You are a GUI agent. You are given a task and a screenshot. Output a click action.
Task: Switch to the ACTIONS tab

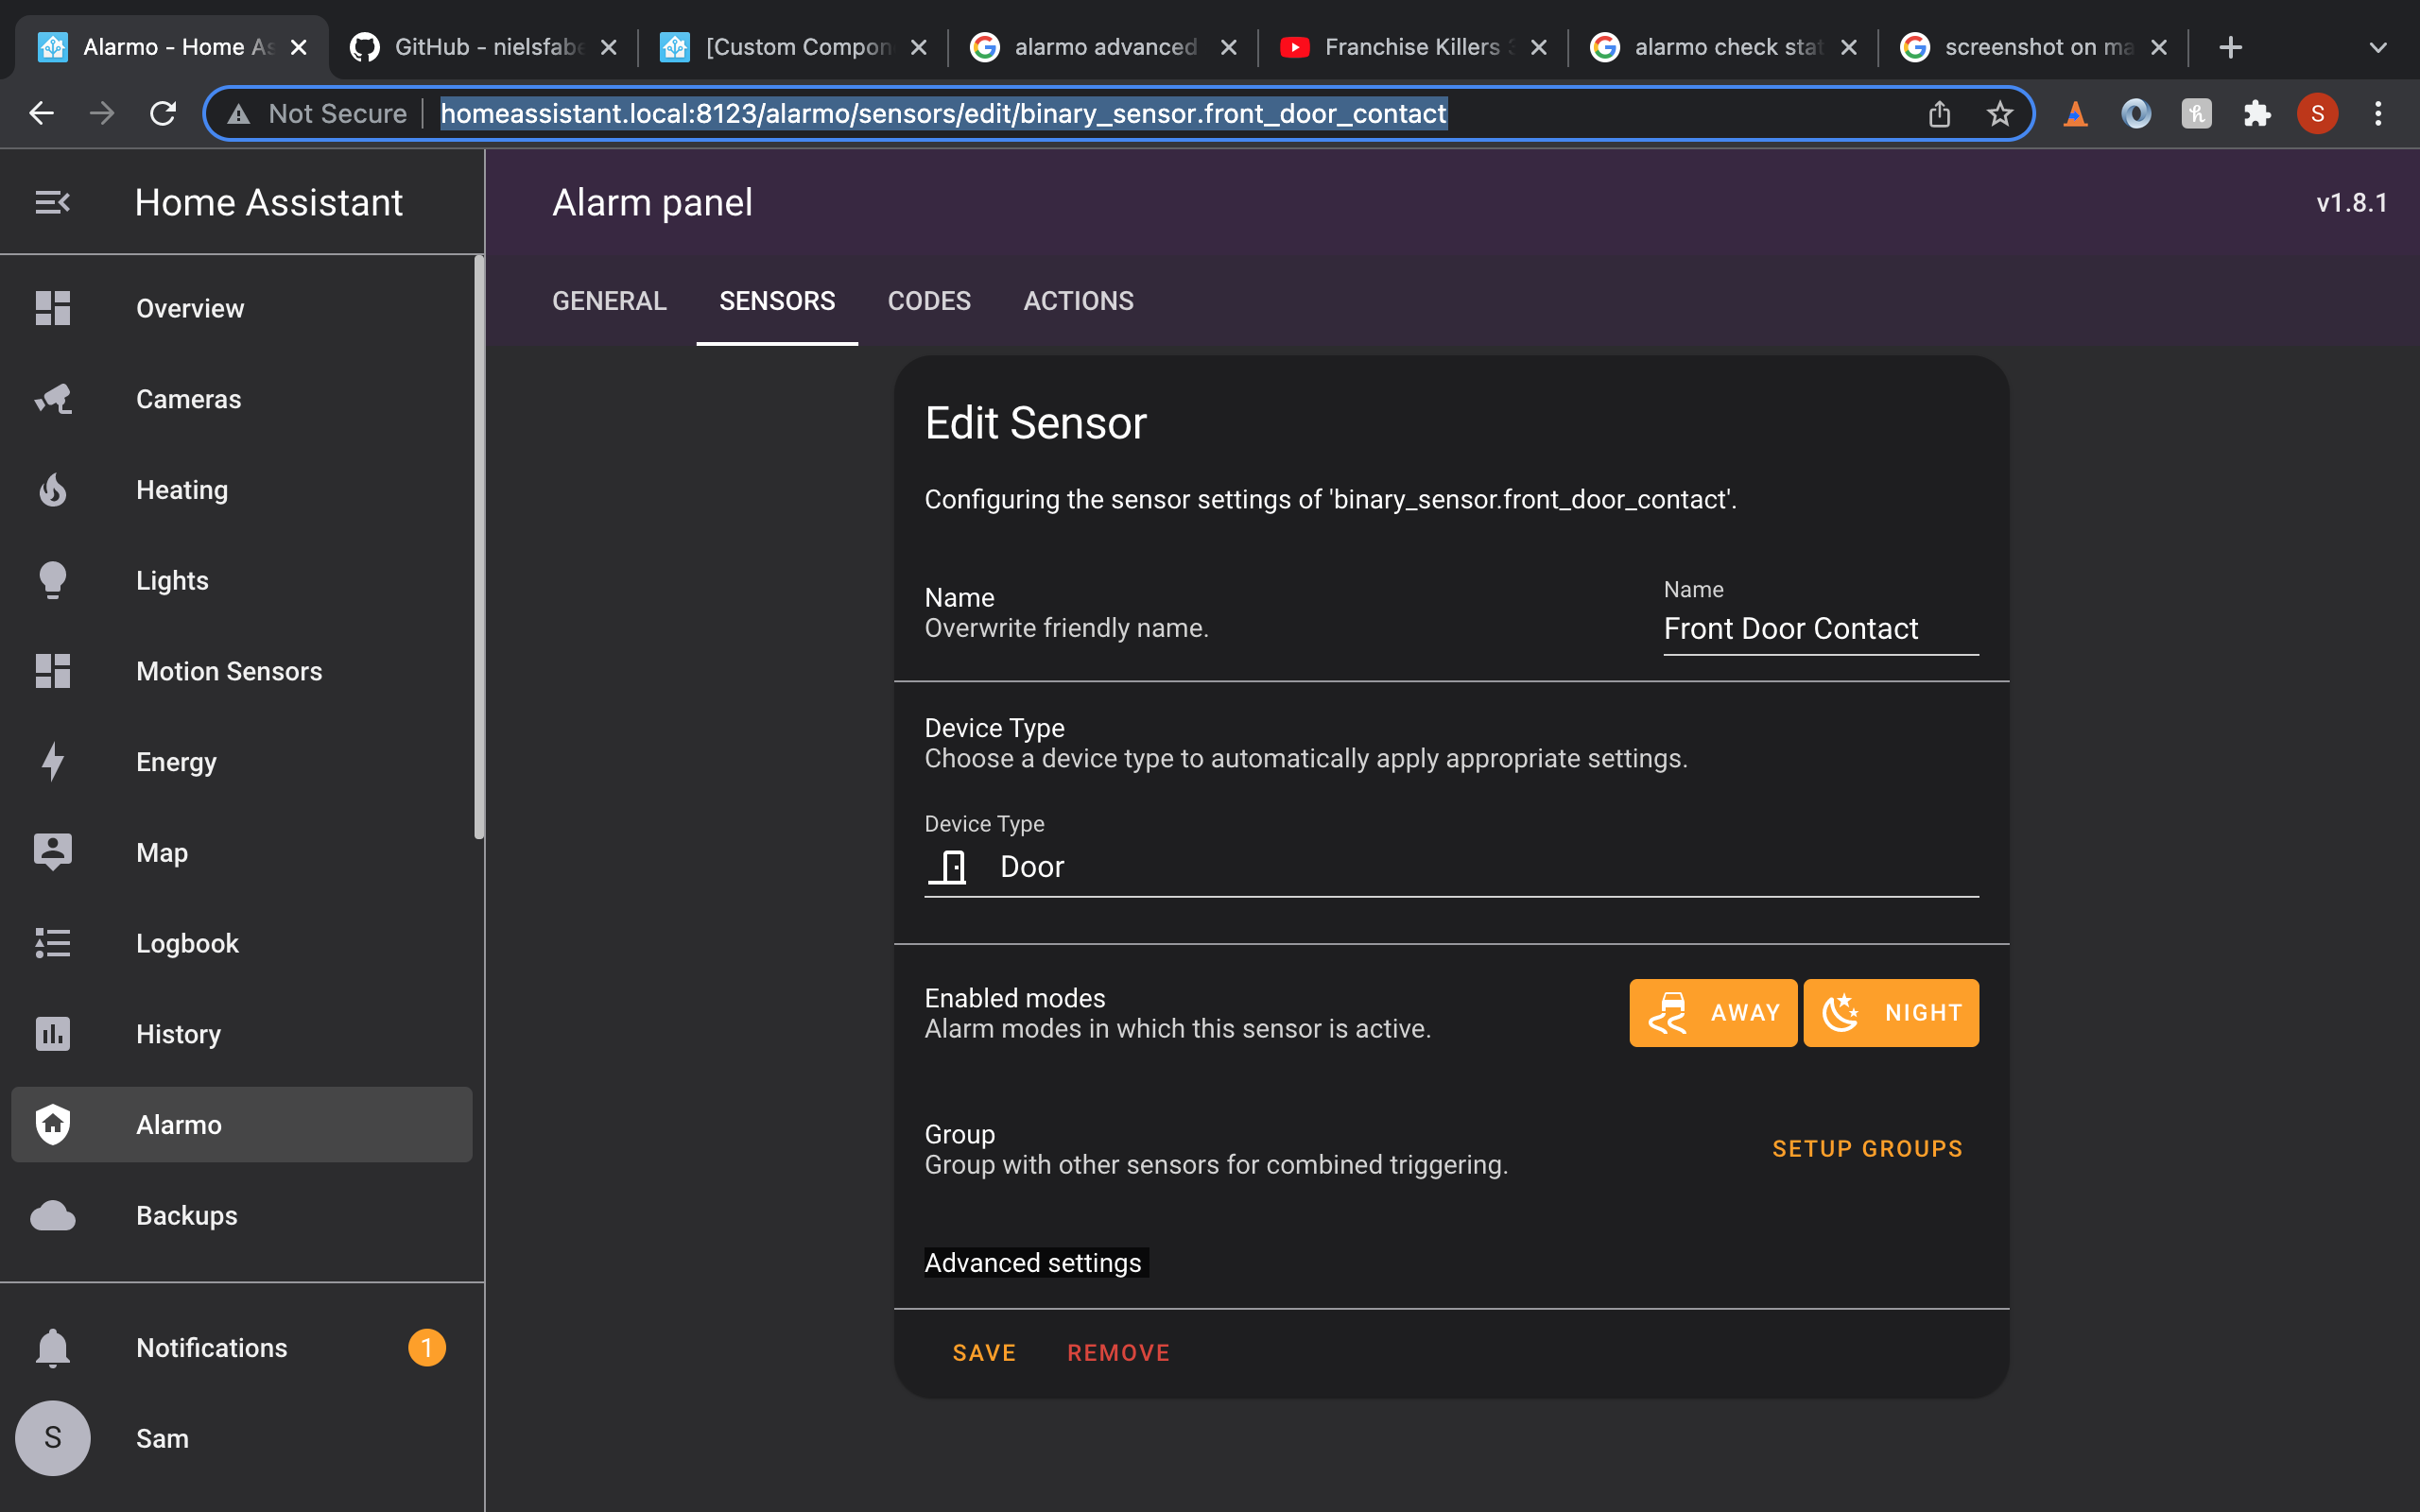pyautogui.click(x=1078, y=301)
